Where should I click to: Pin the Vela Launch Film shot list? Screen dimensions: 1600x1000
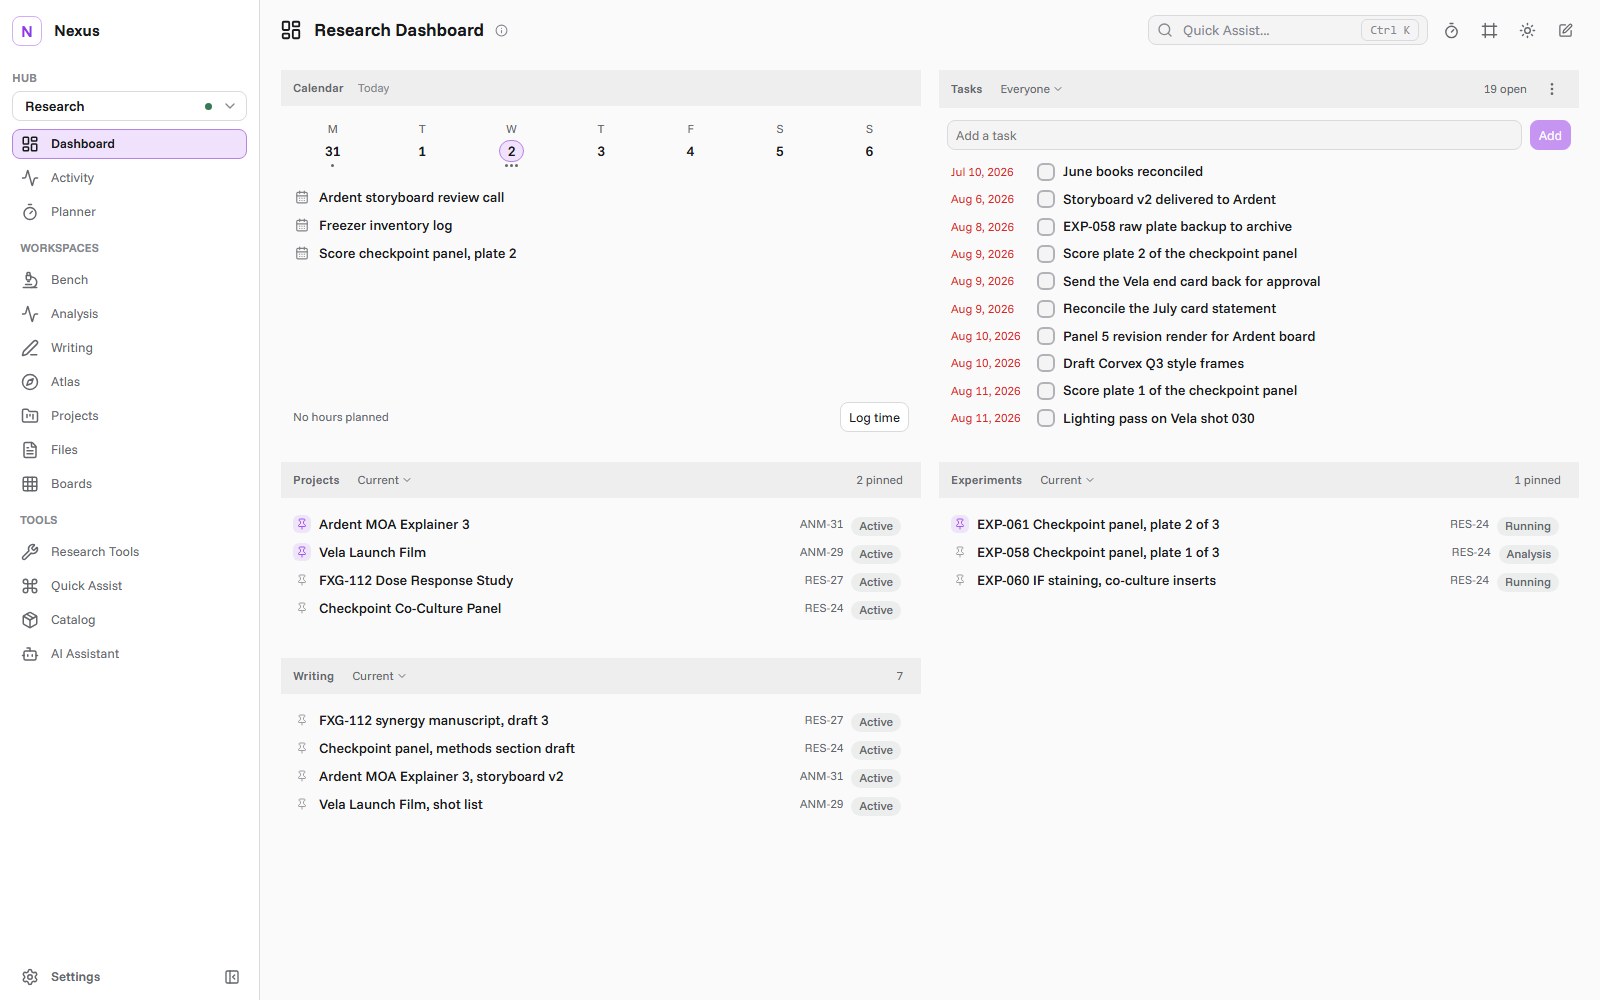pos(302,804)
